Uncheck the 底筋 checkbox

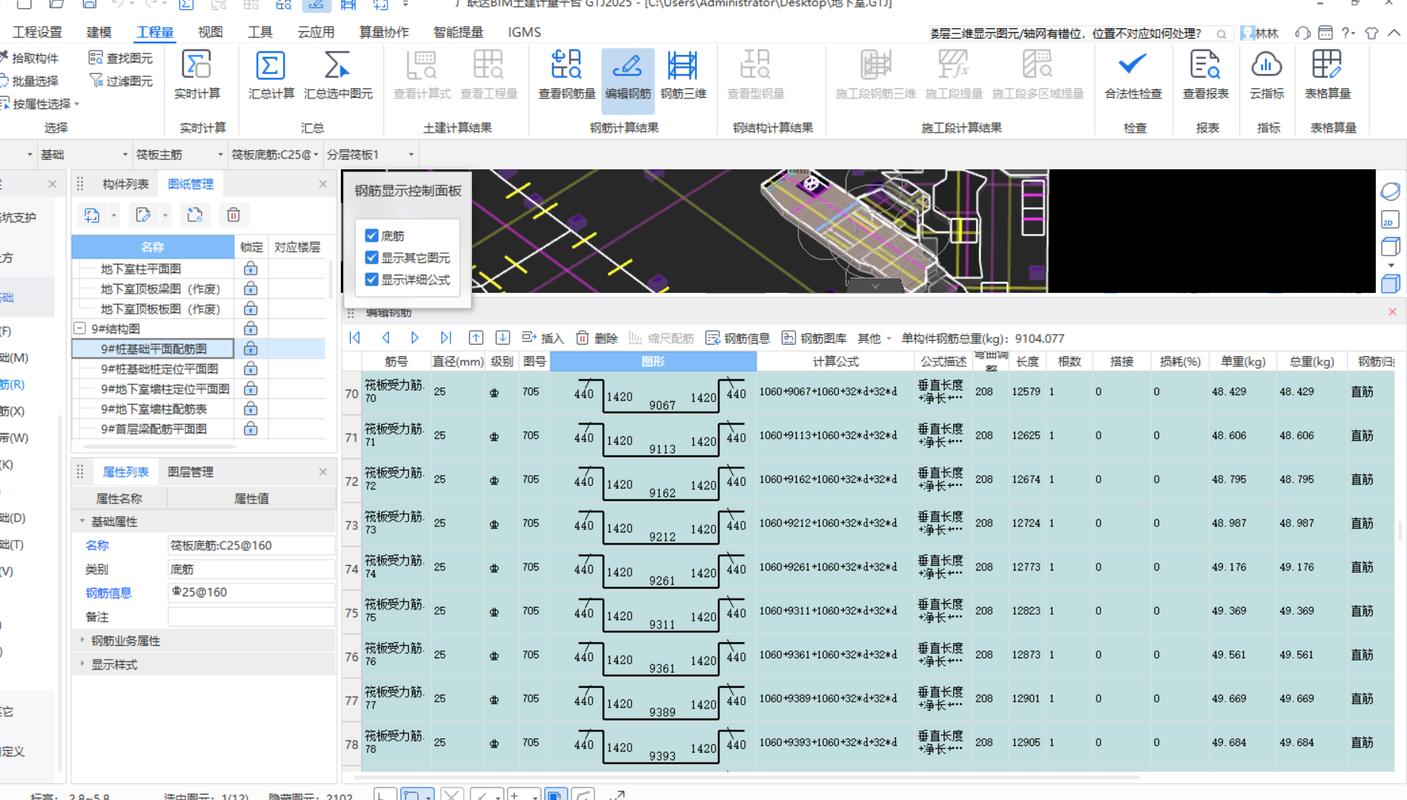tap(372, 236)
